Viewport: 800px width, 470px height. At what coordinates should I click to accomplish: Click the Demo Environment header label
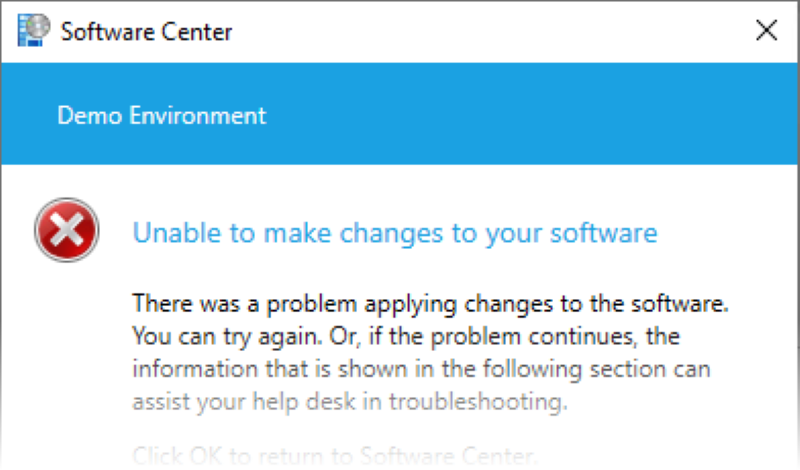click(x=161, y=115)
